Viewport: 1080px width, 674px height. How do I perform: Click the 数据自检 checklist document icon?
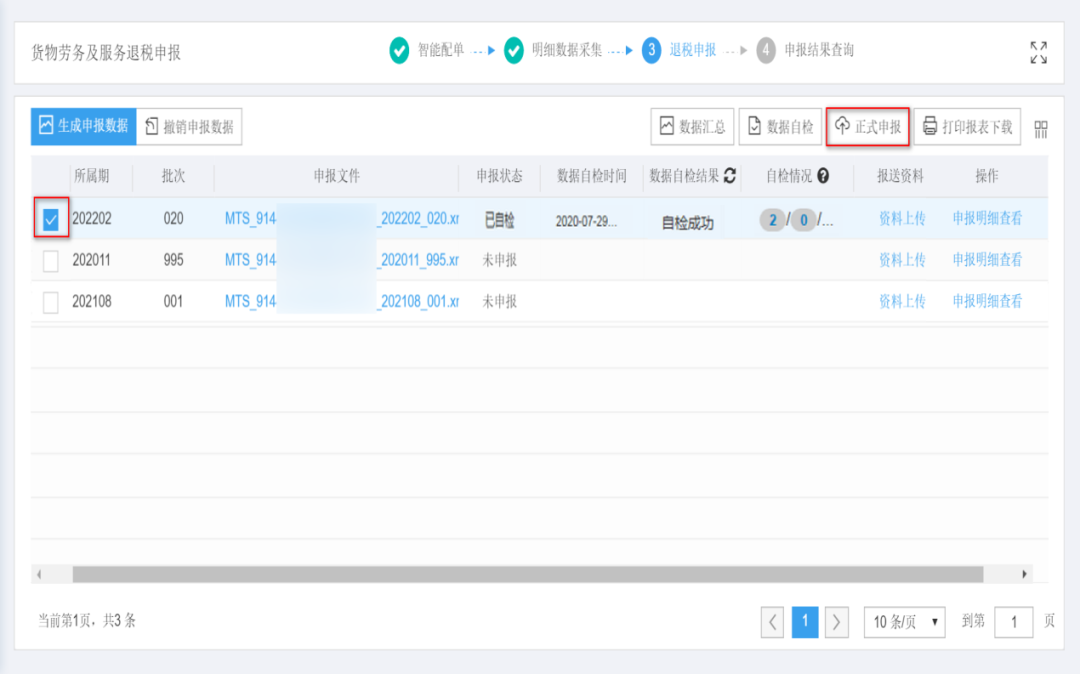point(755,126)
